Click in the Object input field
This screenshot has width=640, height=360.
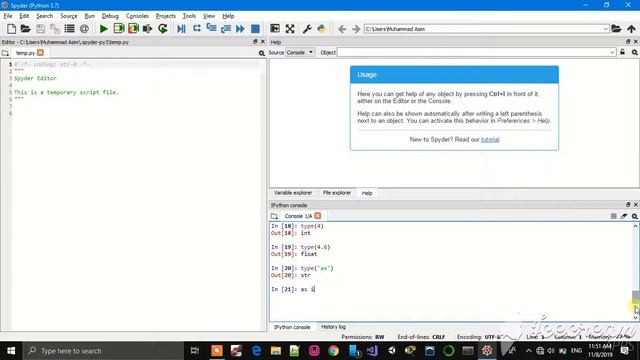pyautogui.click(x=473, y=52)
